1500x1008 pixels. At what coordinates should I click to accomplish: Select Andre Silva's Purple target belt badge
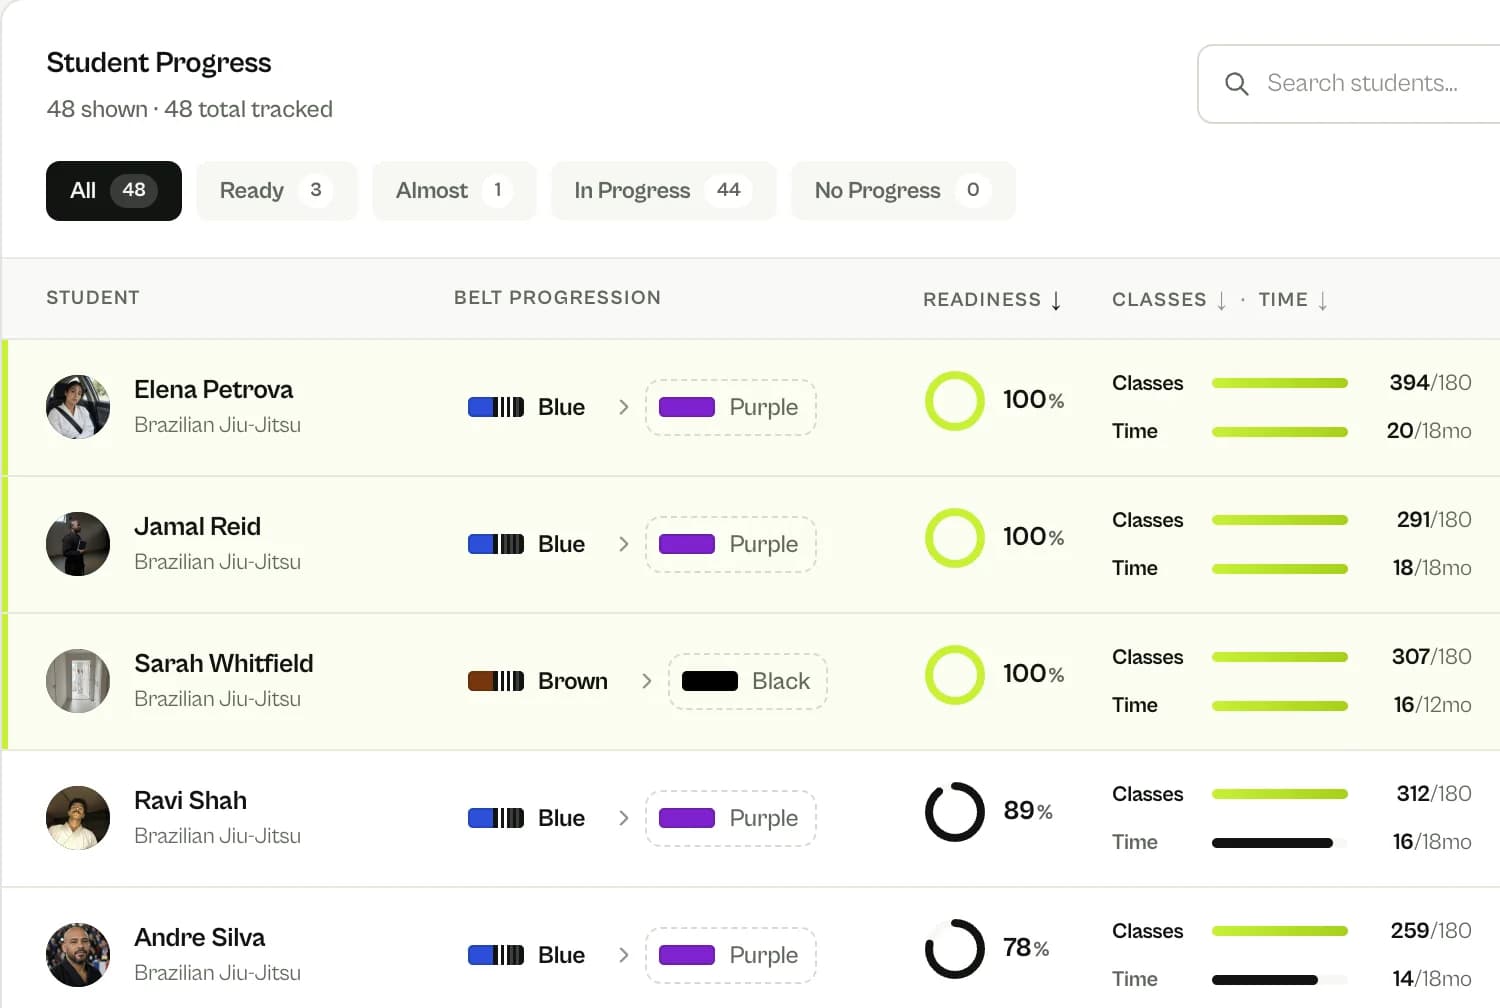click(x=731, y=955)
